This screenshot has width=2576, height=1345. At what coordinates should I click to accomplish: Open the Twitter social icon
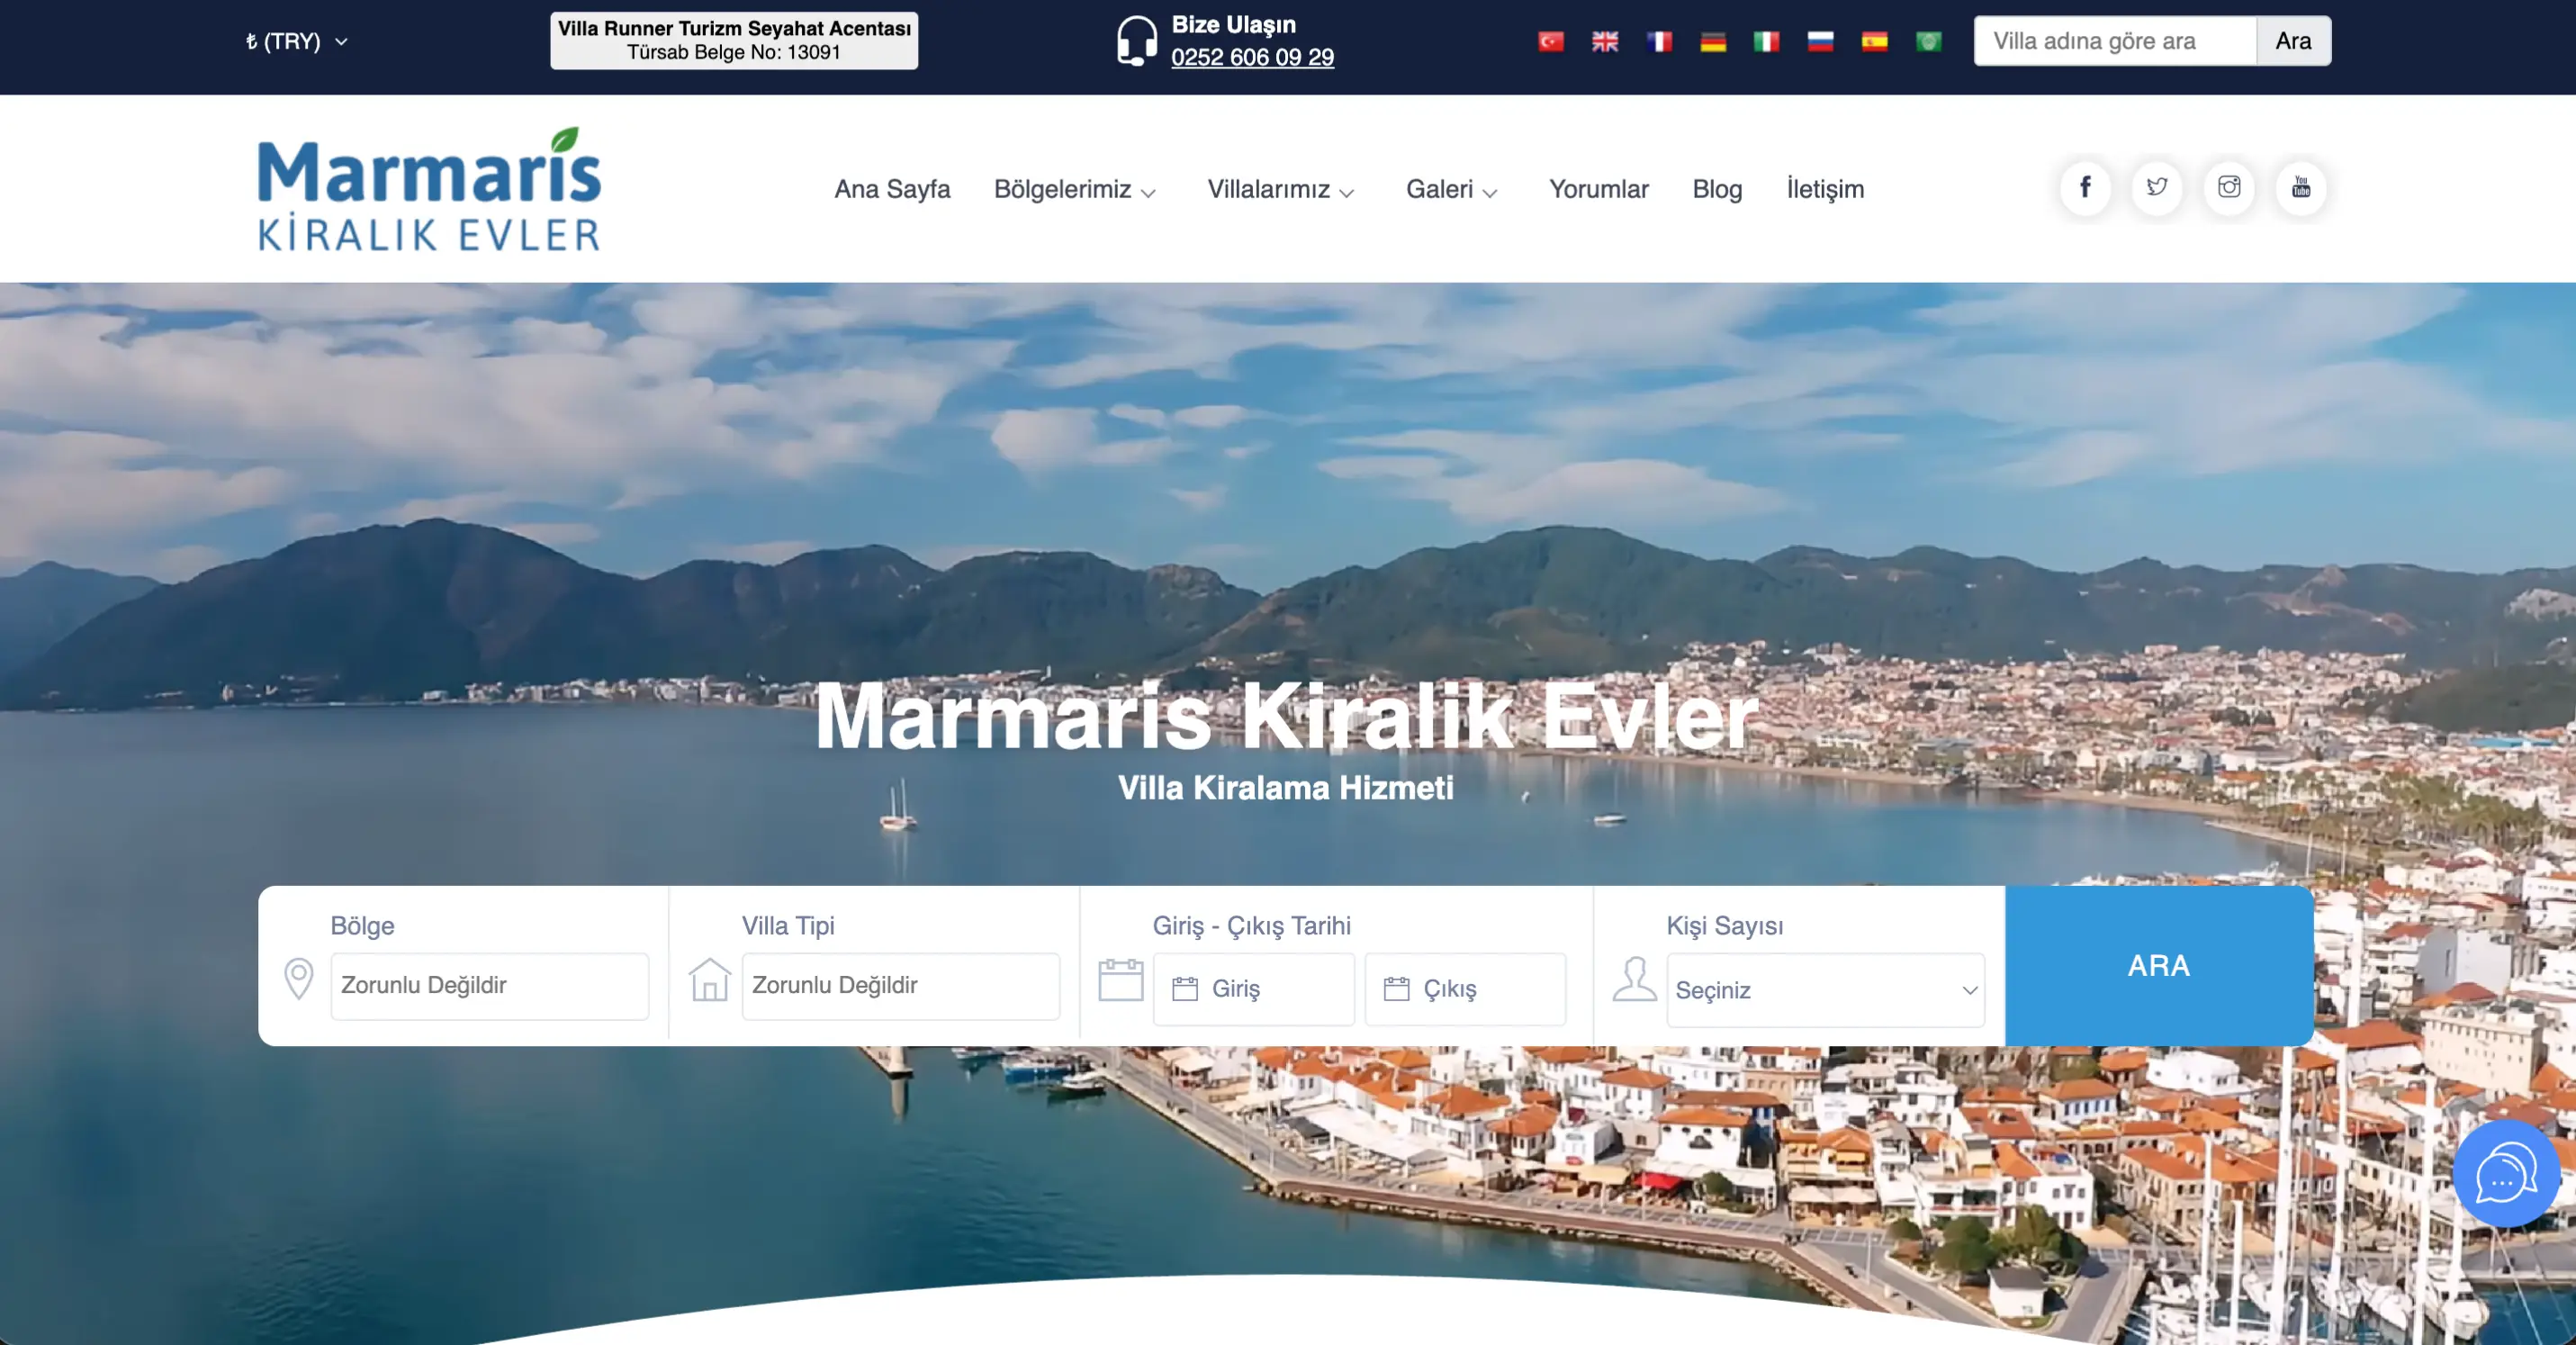[2157, 187]
